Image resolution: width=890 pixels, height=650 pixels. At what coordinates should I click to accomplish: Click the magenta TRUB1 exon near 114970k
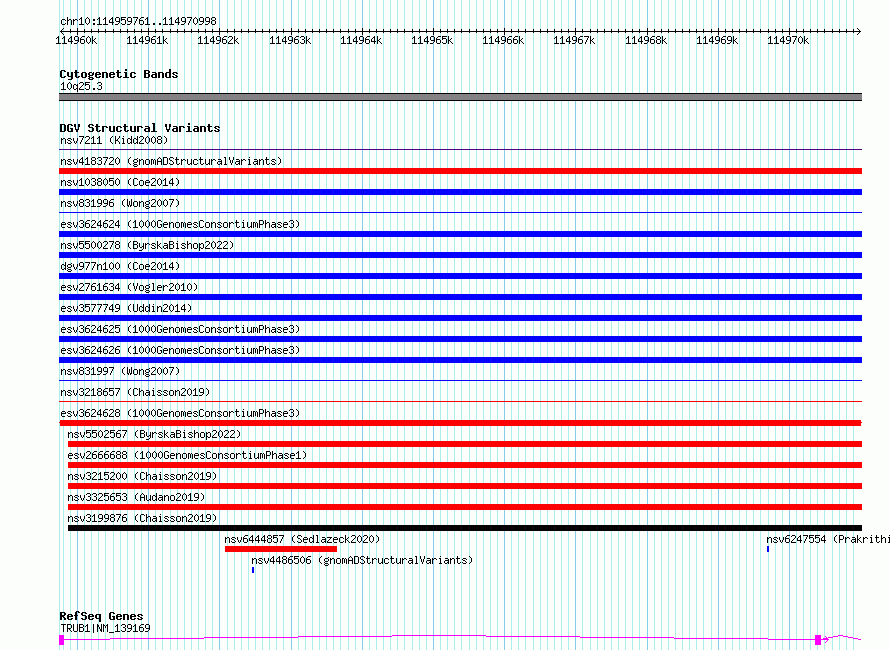(818, 639)
